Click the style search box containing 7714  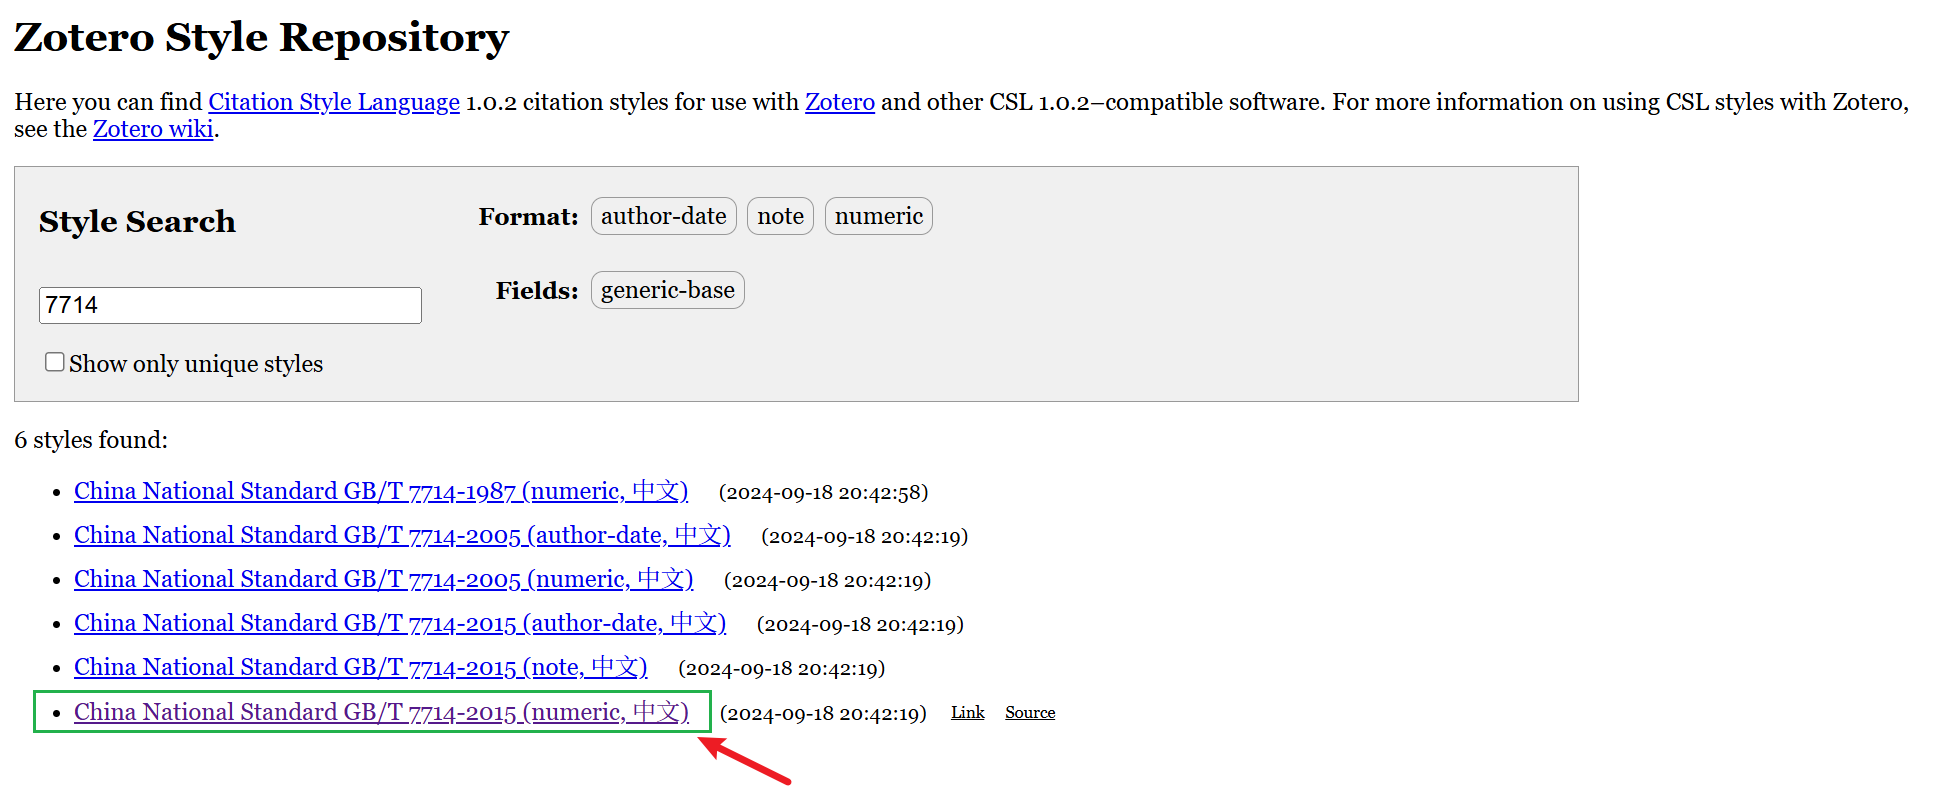pyautogui.click(x=230, y=305)
